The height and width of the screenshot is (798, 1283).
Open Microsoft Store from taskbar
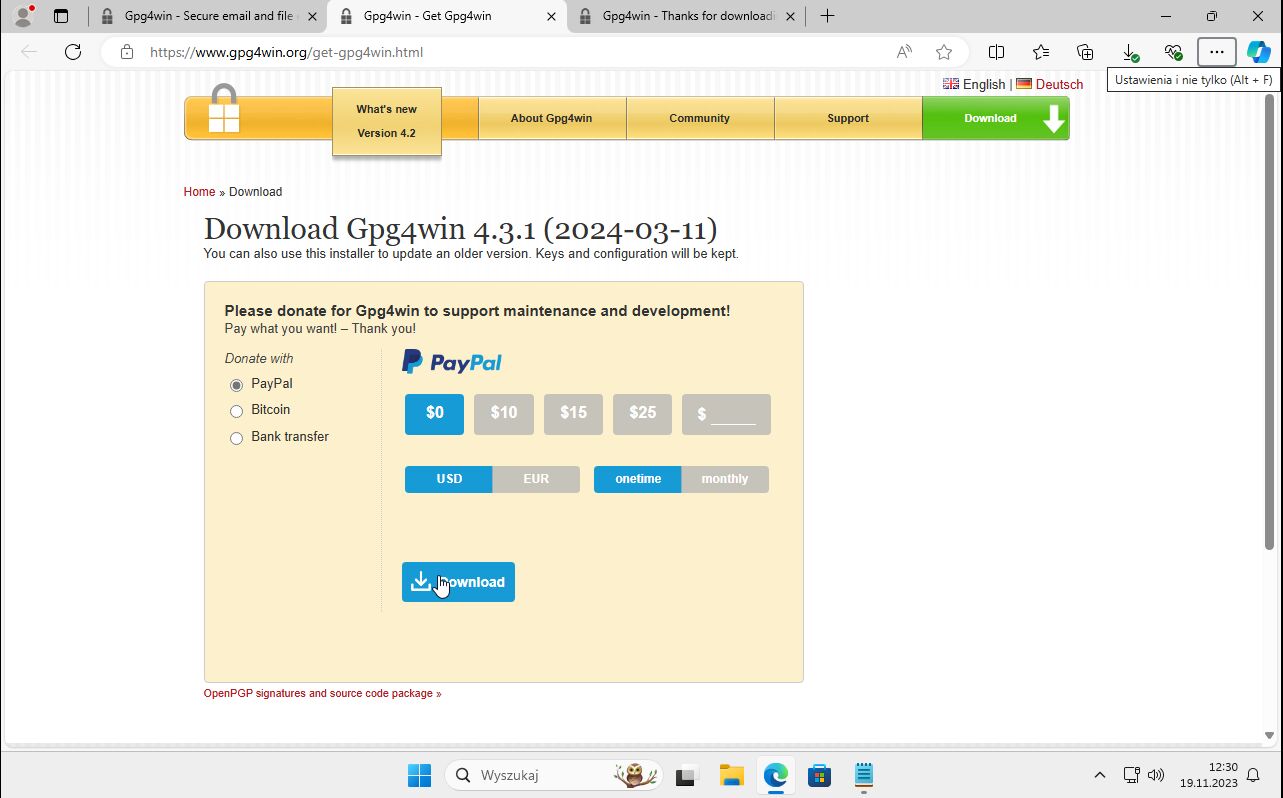coord(819,775)
